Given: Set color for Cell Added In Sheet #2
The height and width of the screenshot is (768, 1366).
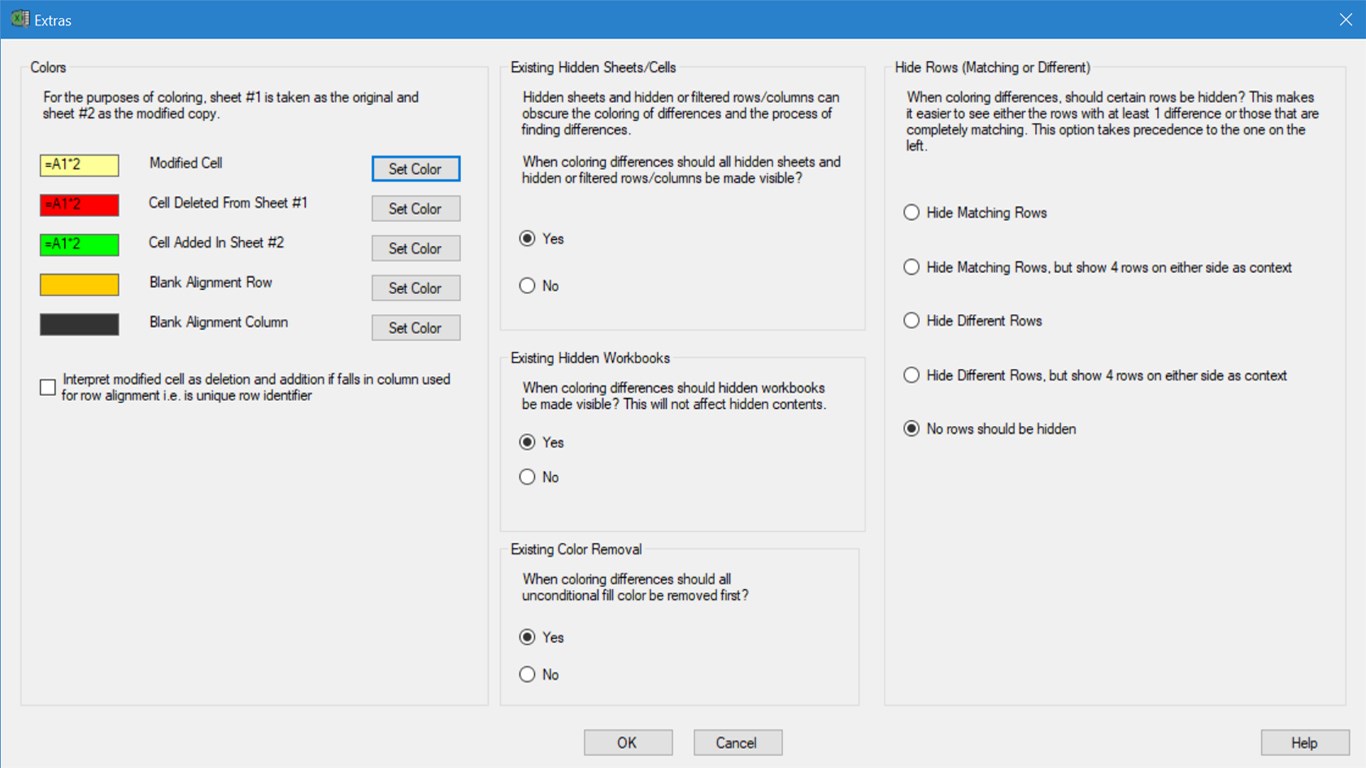Looking at the screenshot, I should click(415, 248).
